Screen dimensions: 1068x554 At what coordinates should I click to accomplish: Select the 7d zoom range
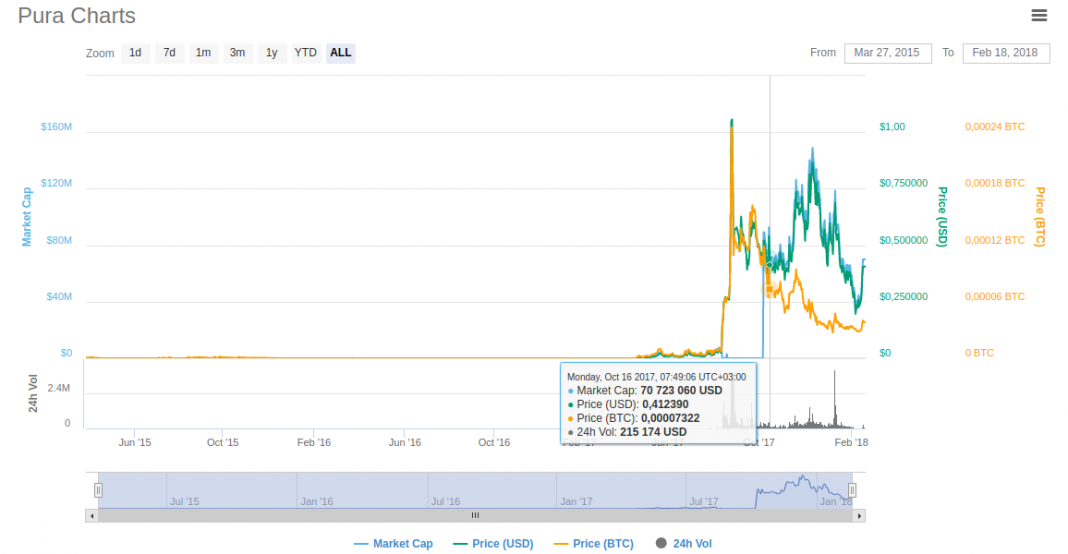pyautogui.click(x=170, y=52)
